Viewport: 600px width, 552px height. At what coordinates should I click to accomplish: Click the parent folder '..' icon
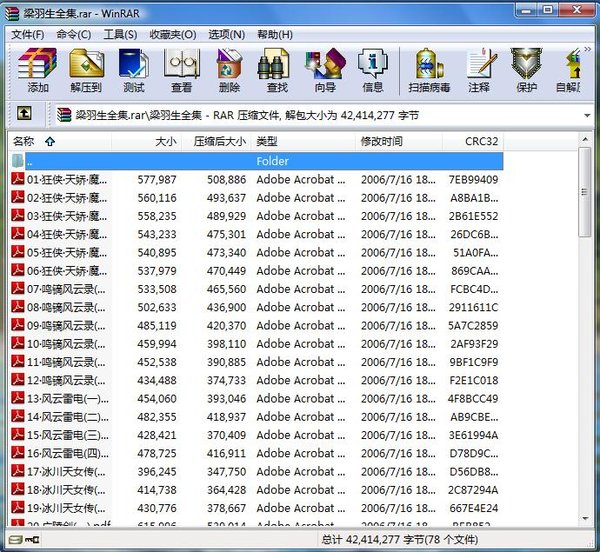coord(18,161)
